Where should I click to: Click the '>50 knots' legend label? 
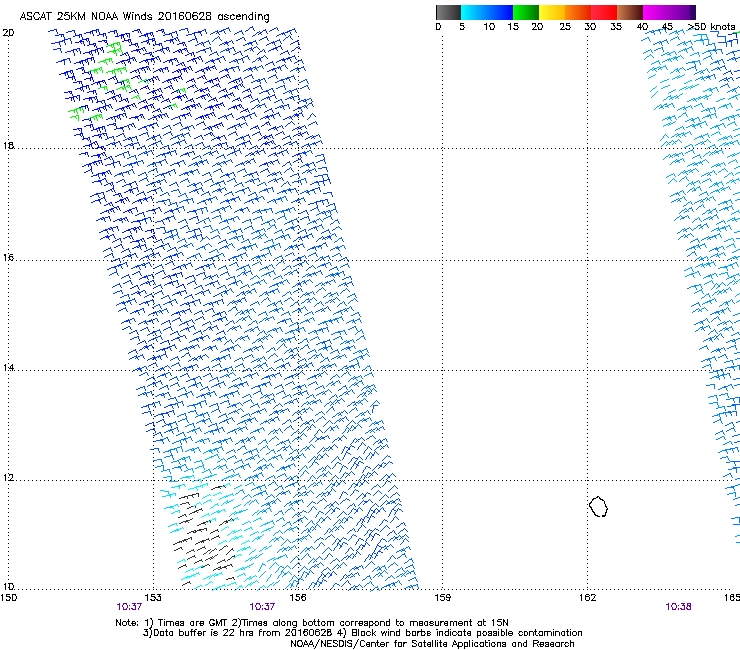pos(711,27)
